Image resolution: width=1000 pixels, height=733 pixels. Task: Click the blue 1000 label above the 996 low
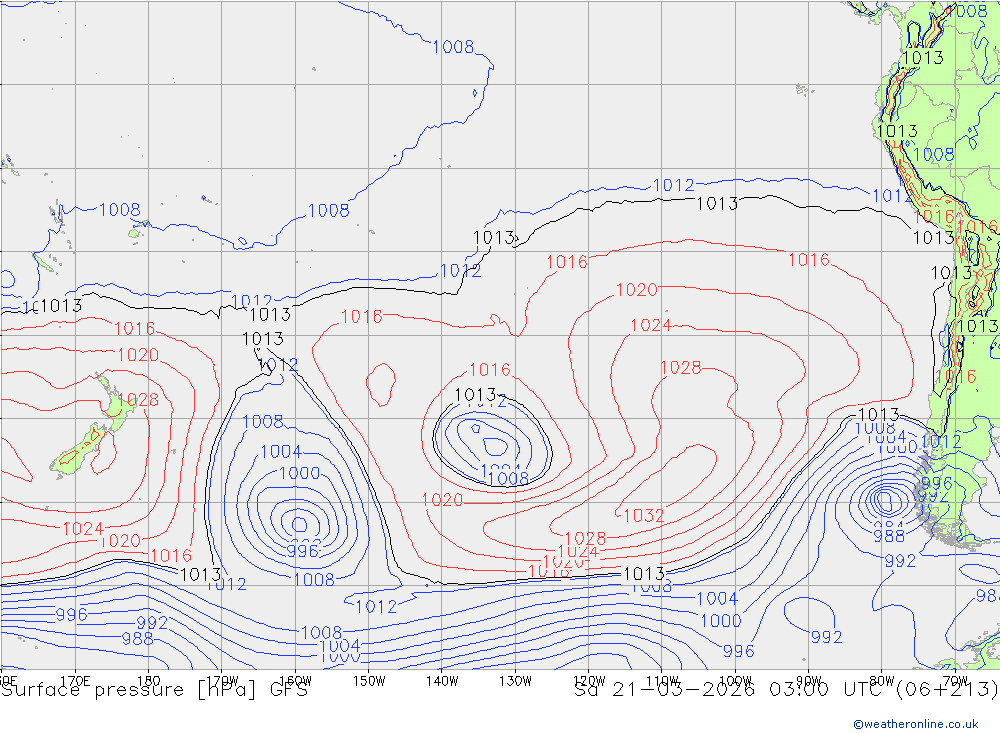[300, 473]
